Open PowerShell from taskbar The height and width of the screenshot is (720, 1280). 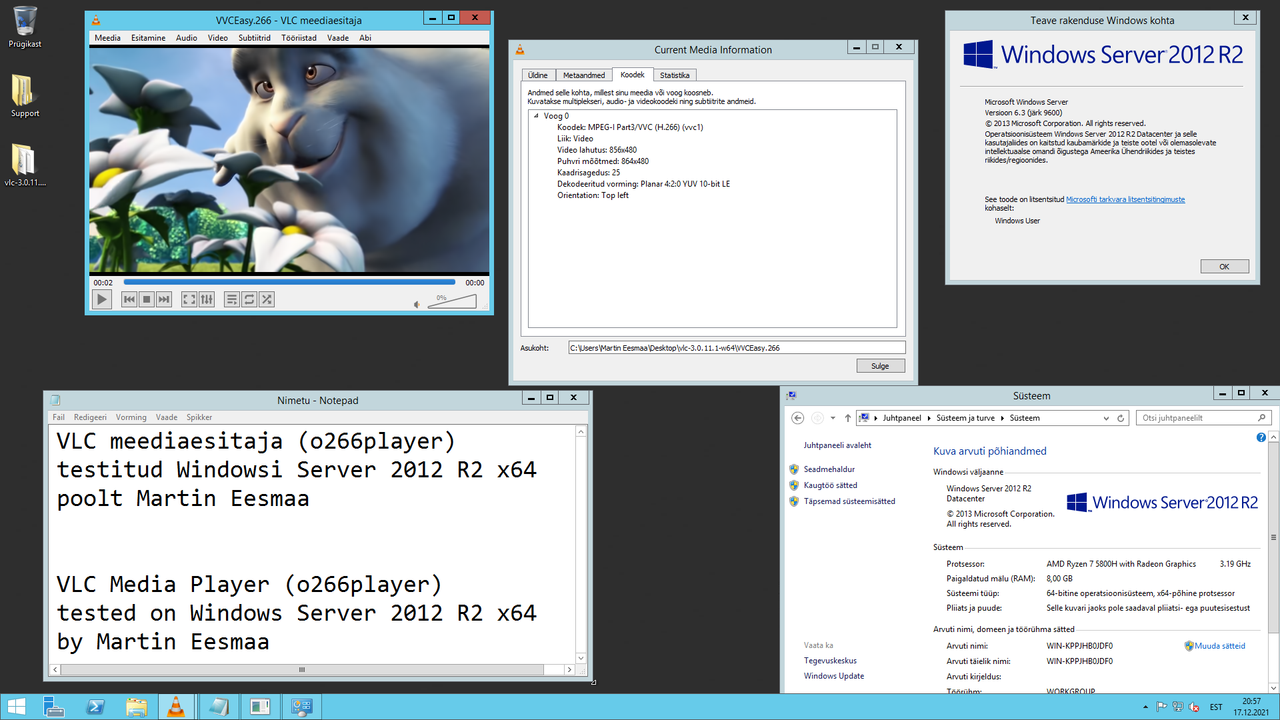96,707
